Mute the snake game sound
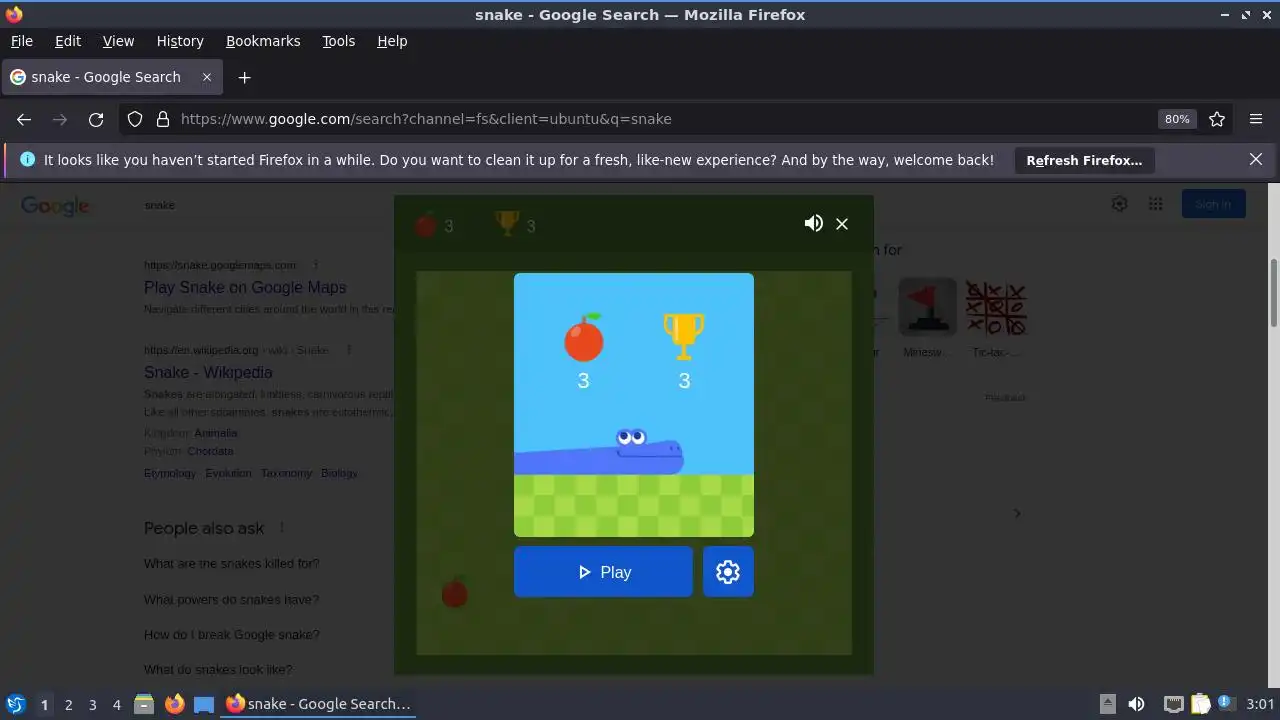Screen dimensions: 1280x720 814,224
